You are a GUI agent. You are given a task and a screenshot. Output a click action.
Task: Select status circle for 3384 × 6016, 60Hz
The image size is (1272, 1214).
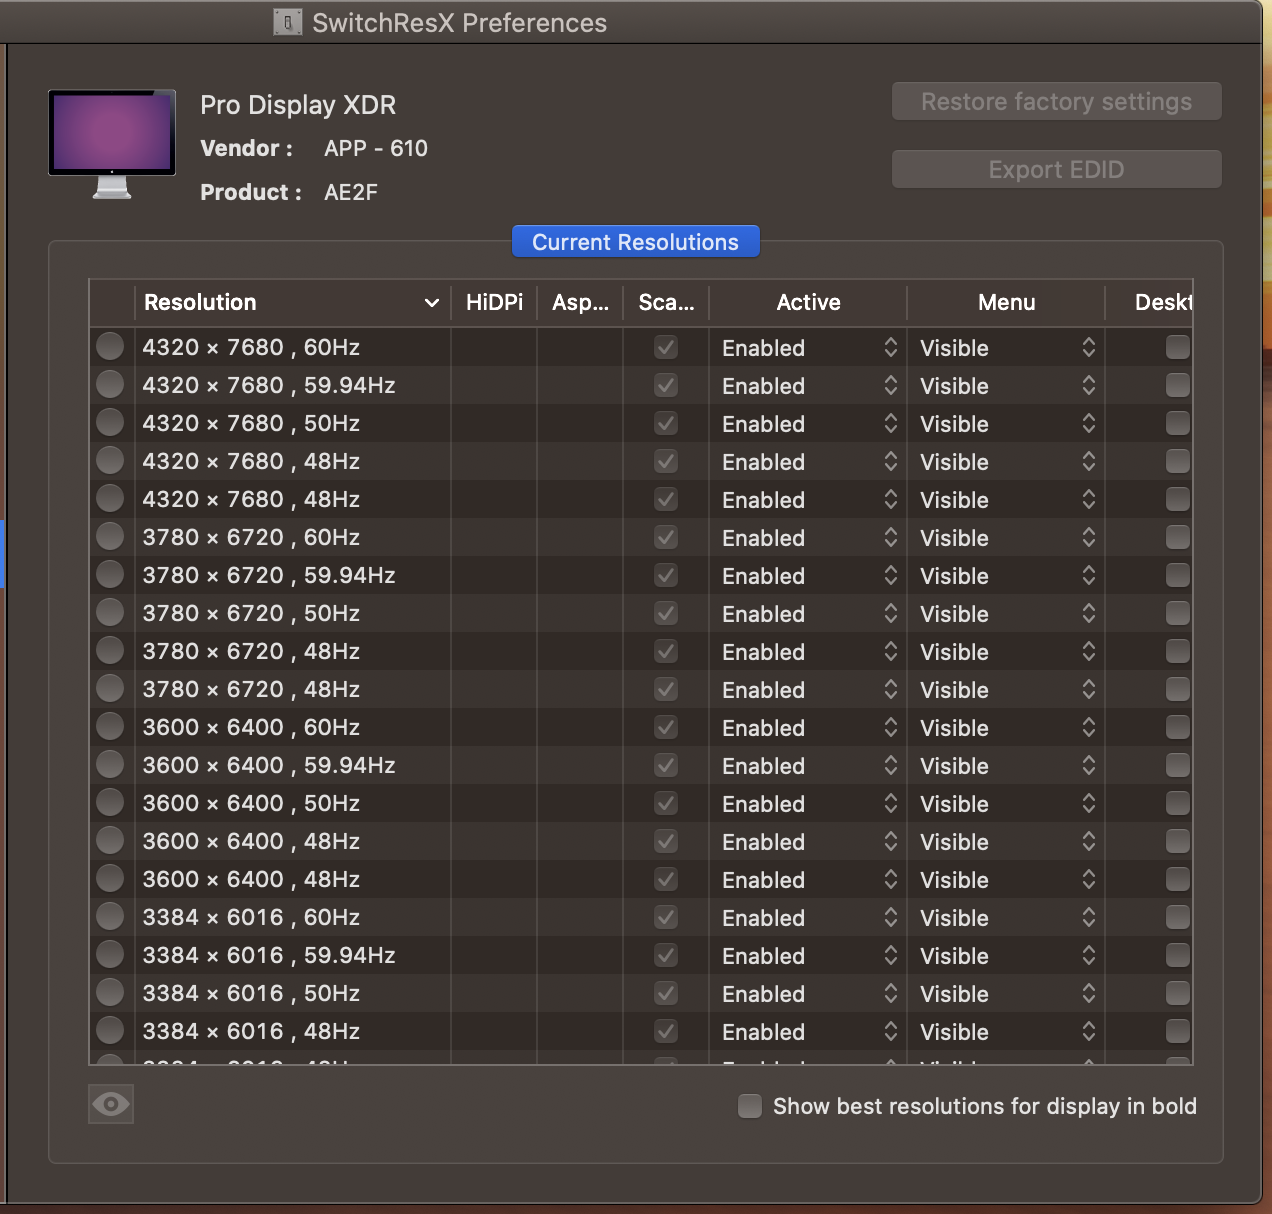coord(110,916)
